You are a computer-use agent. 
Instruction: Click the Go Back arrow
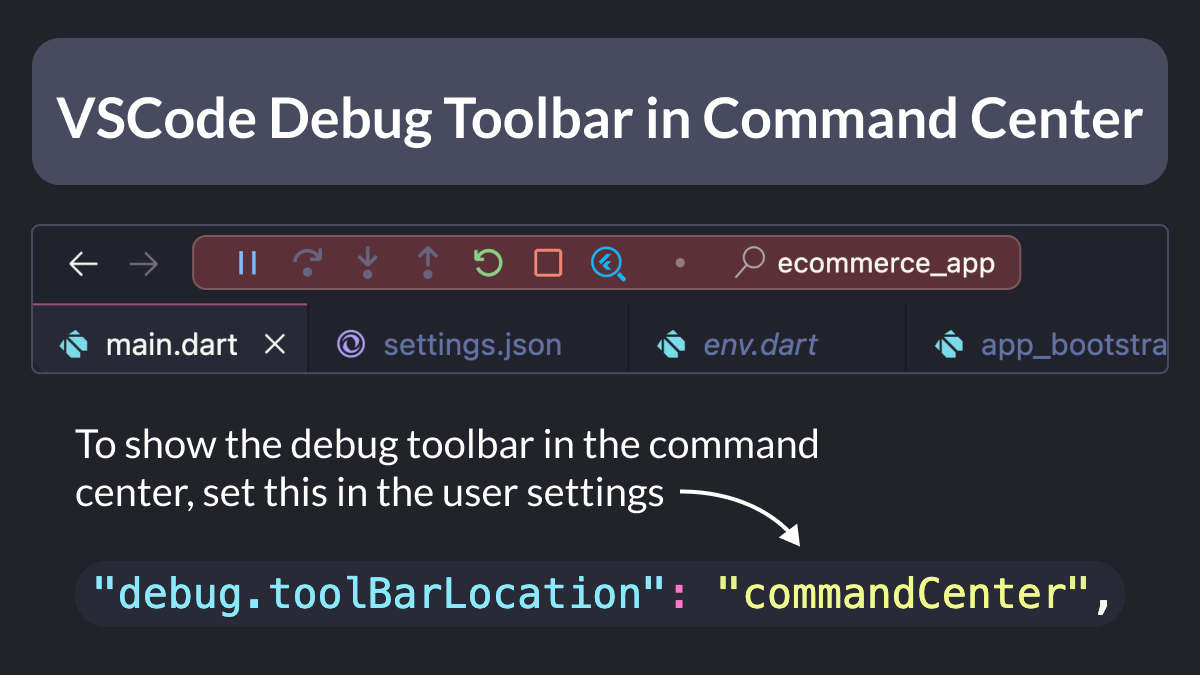(x=83, y=264)
